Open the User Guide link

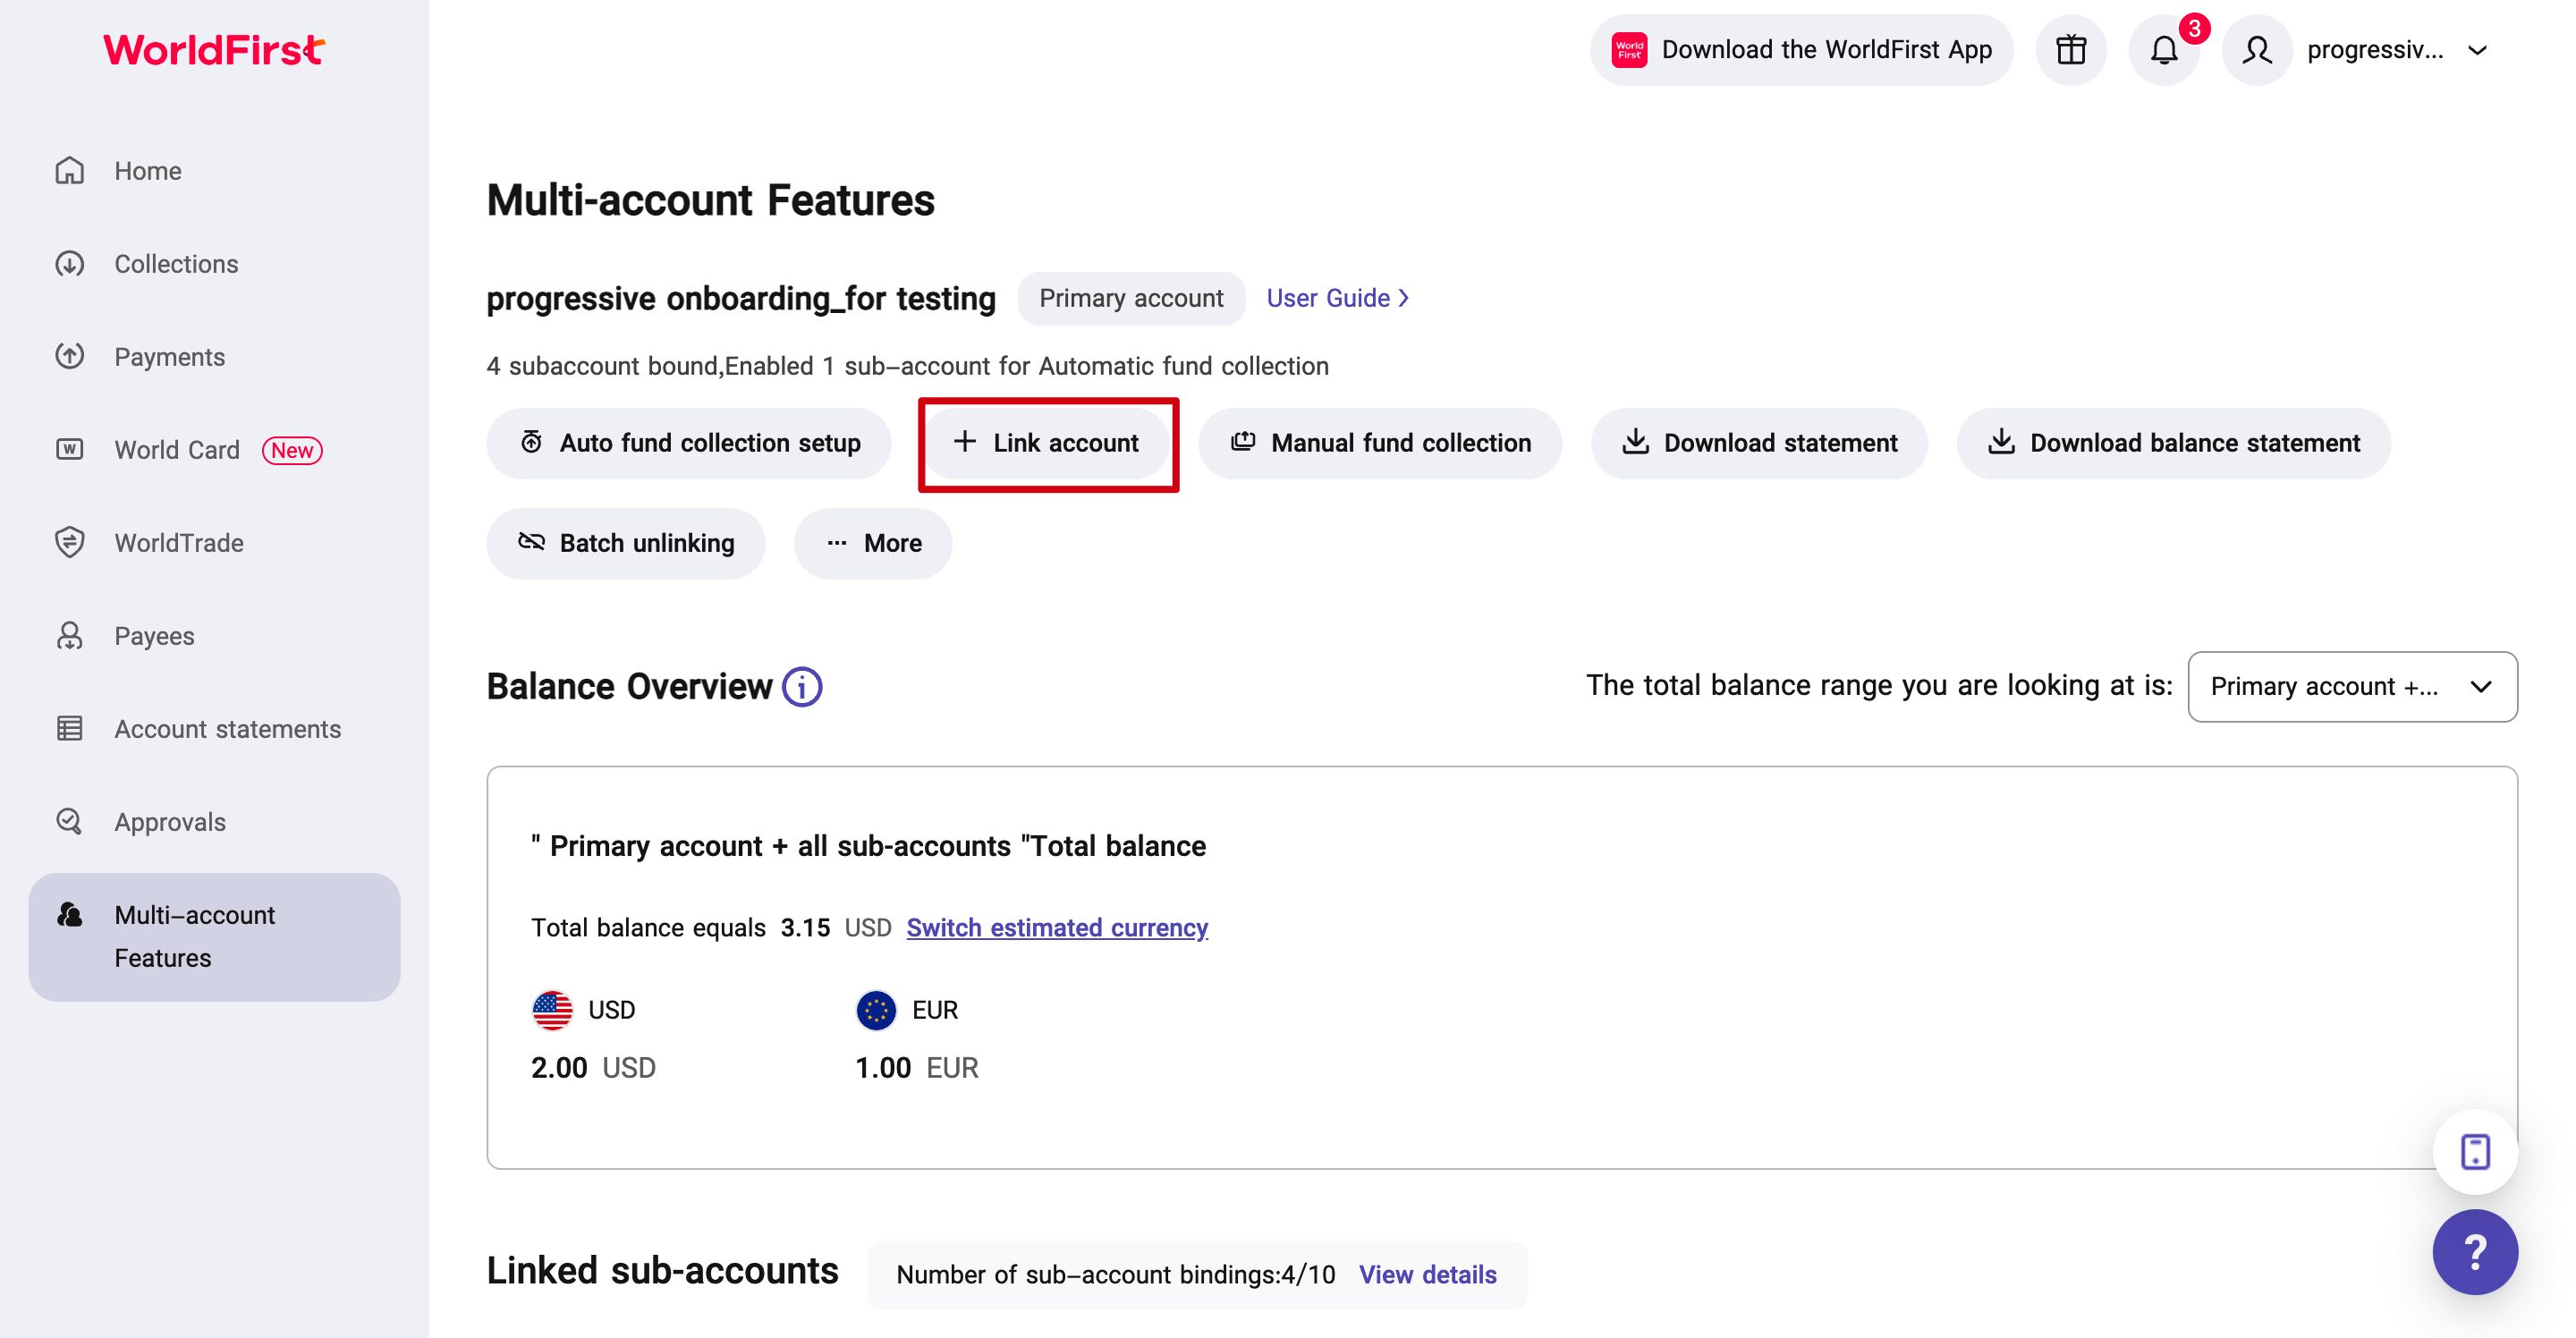[1337, 298]
